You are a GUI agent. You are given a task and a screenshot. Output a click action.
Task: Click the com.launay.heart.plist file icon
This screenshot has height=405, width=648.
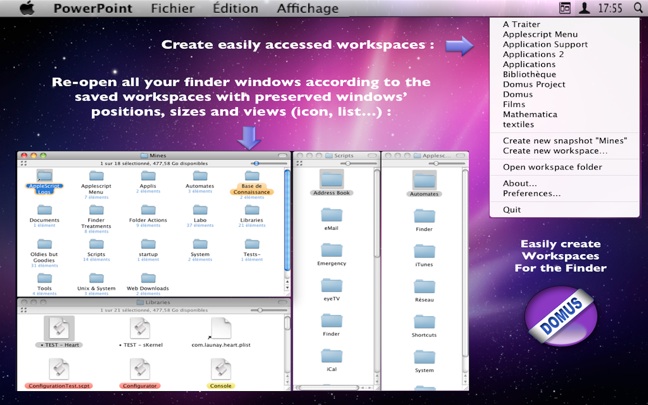[x=221, y=328]
